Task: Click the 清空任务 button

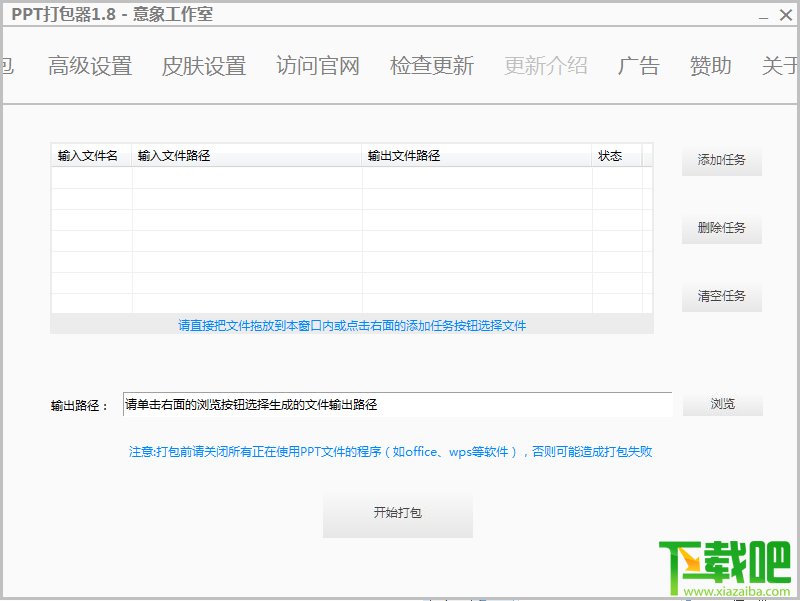Action: point(721,296)
